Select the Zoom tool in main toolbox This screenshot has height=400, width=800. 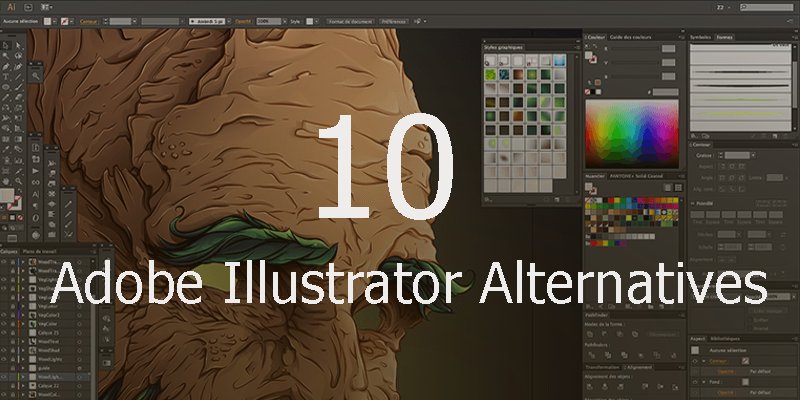click(18, 181)
